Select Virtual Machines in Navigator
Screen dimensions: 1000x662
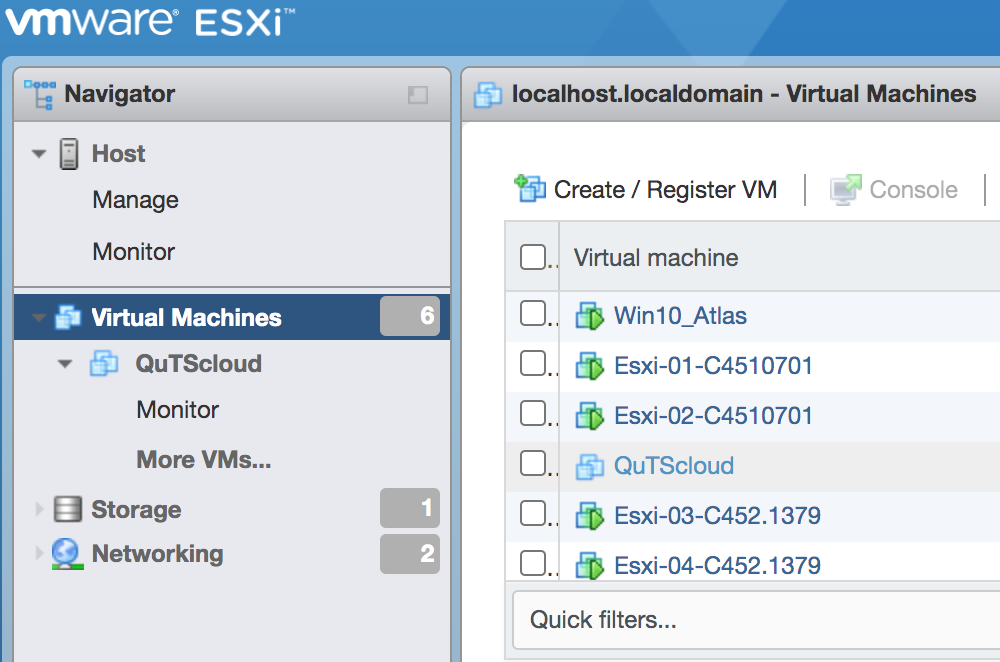[x=186, y=318]
